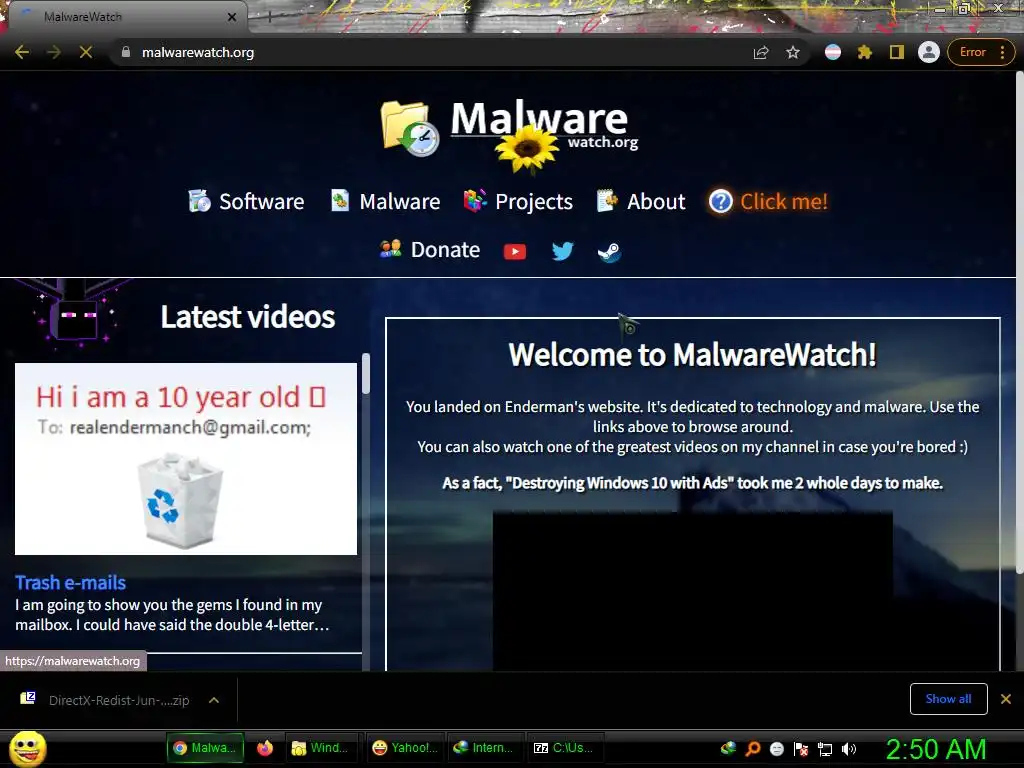This screenshot has height=768, width=1024.
Task: Open the browser profile avatar
Action: tap(929, 52)
